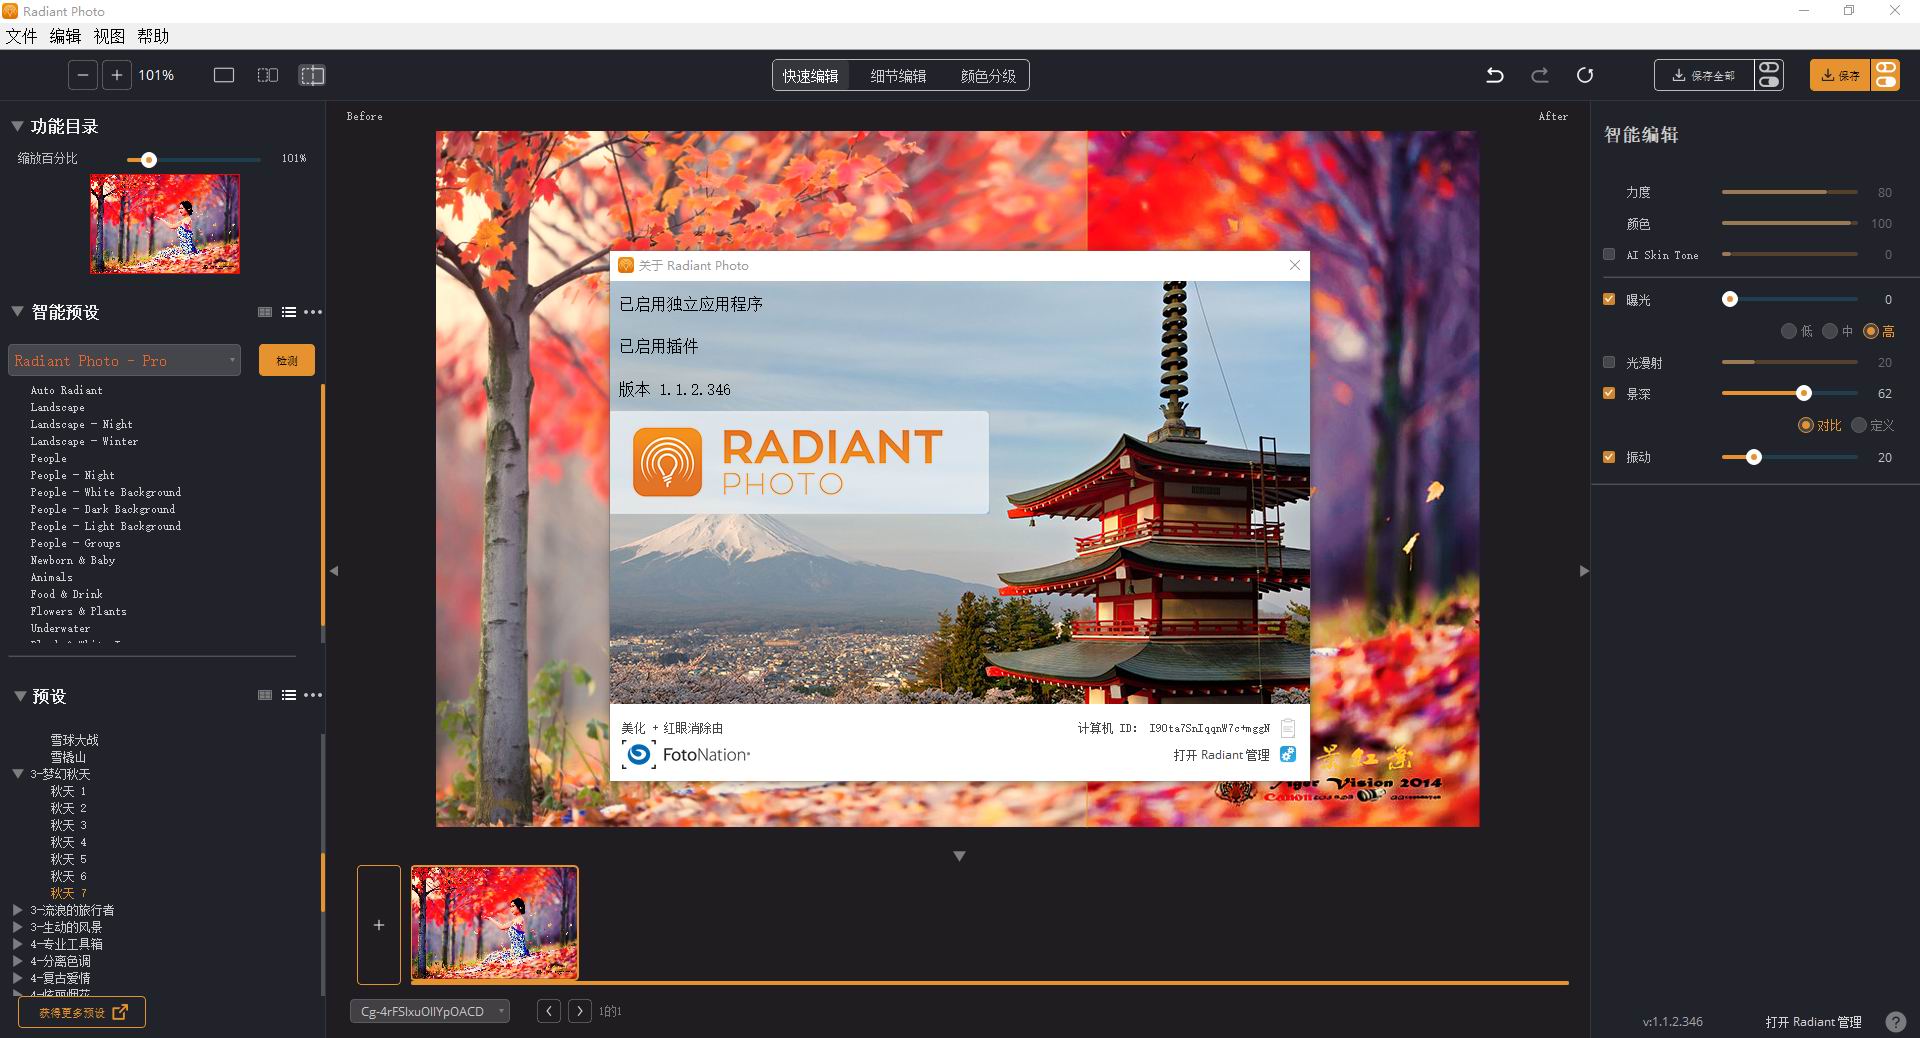Adjust the 缩放百分比 zoom slider
The width and height of the screenshot is (1920, 1038).
click(149, 159)
